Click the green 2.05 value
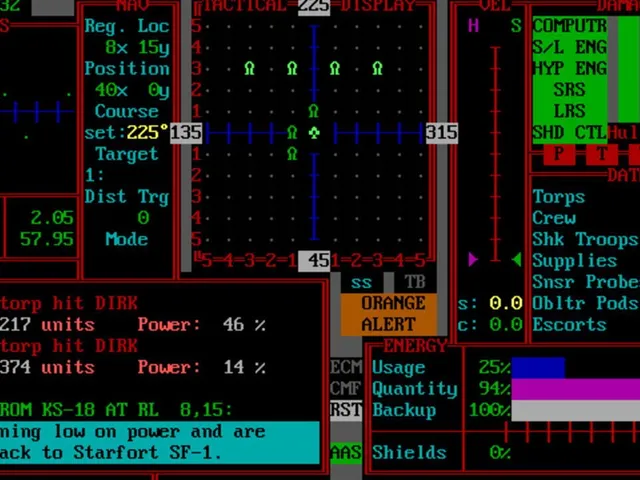 pyautogui.click(x=52, y=218)
